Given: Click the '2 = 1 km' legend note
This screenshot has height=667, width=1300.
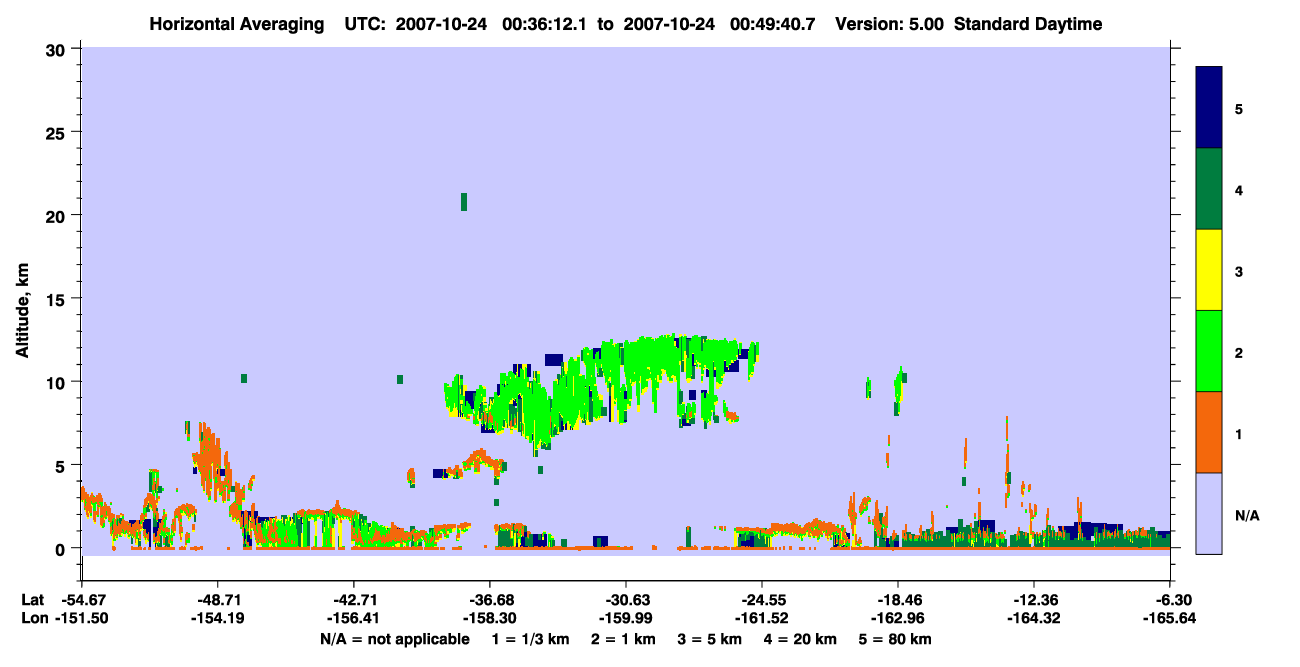Looking at the screenshot, I should pyautogui.click(x=625, y=639).
